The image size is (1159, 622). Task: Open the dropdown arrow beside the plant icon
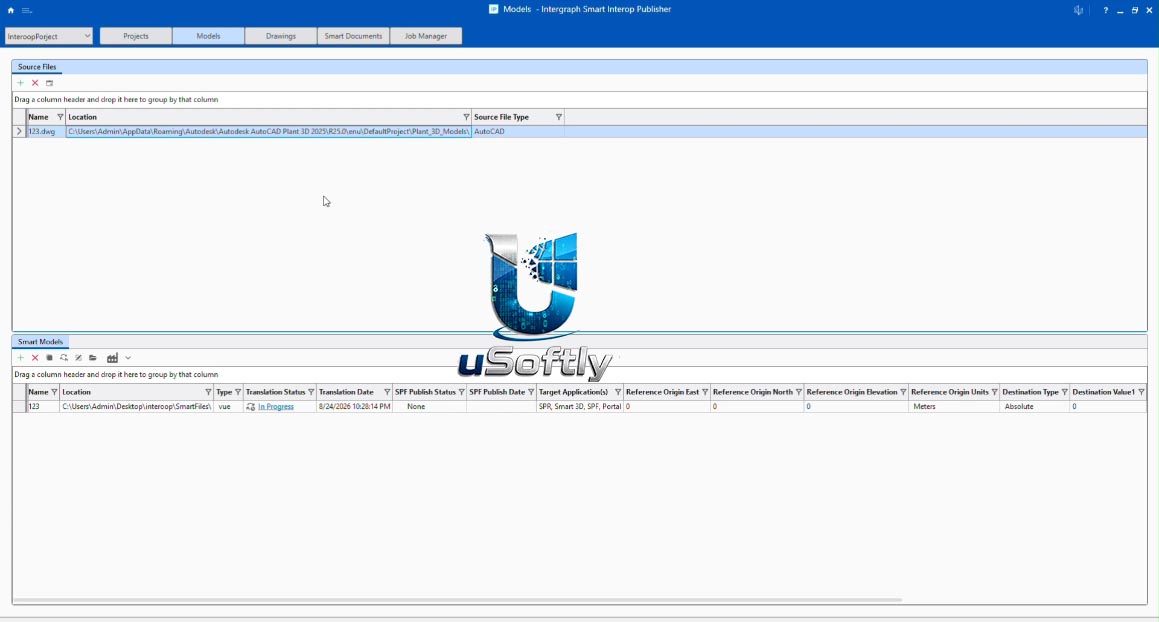(128, 358)
